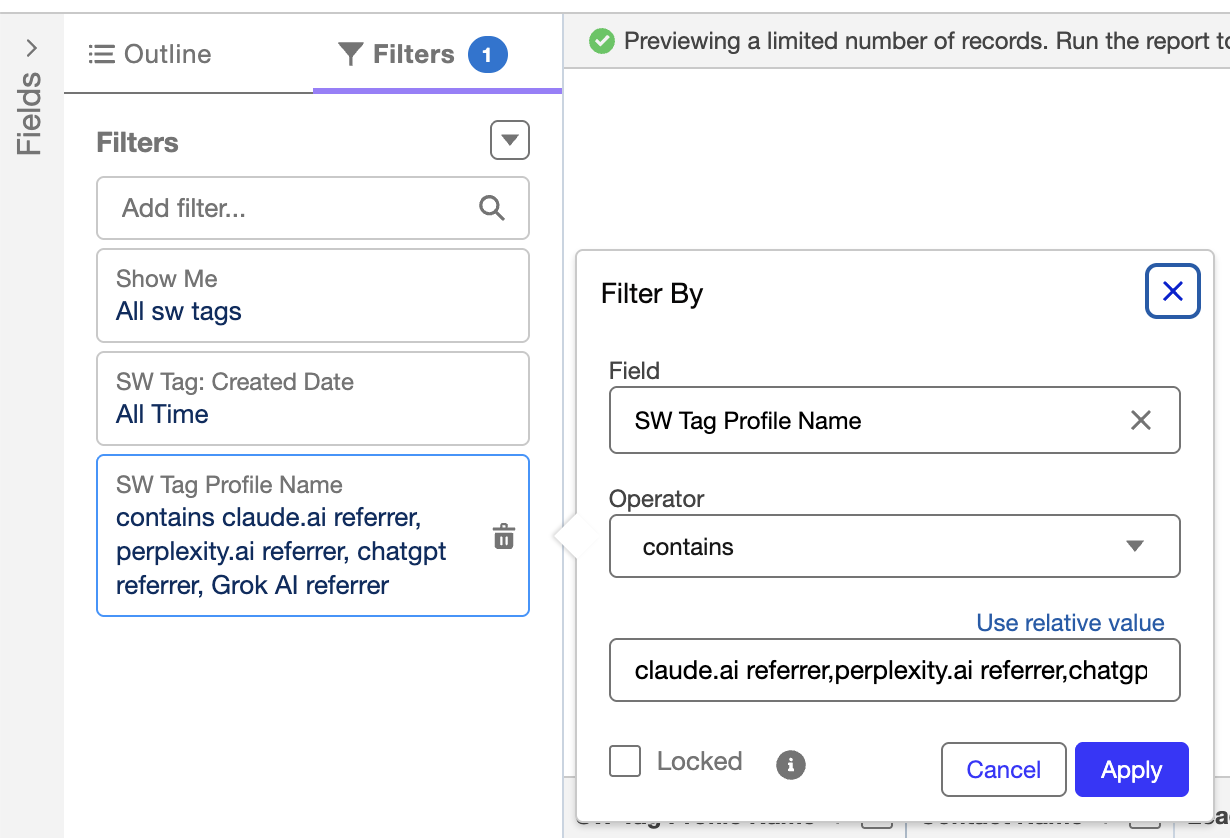Click the Filters funnel icon

[x=350, y=54]
